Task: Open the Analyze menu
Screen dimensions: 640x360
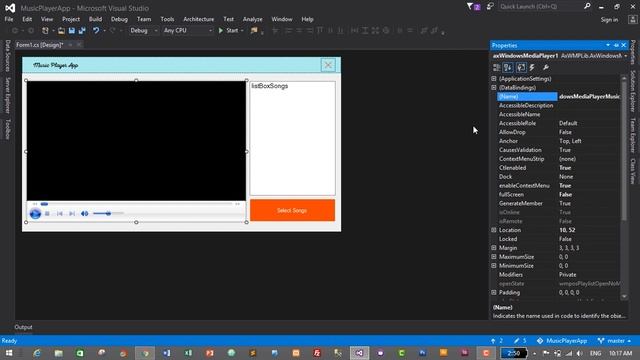Action: tap(253, 19)
